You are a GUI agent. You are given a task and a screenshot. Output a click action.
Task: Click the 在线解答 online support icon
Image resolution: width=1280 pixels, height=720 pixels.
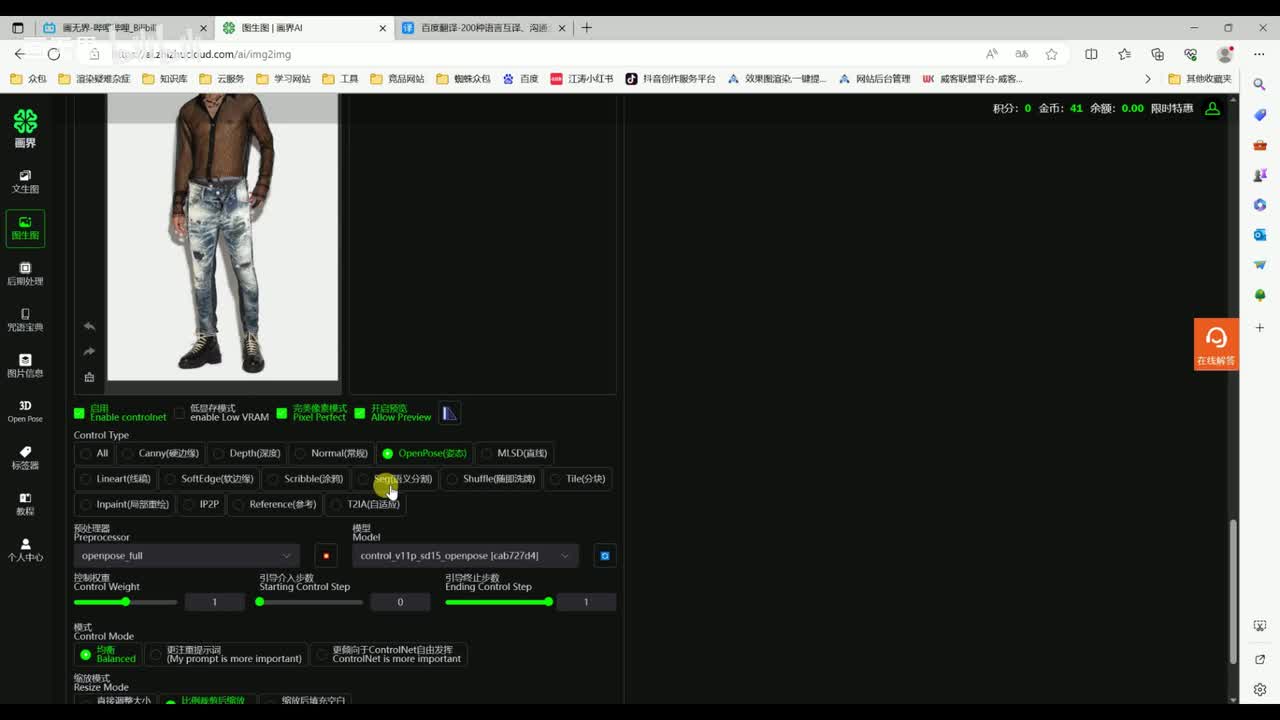(x=1216, y=344)
